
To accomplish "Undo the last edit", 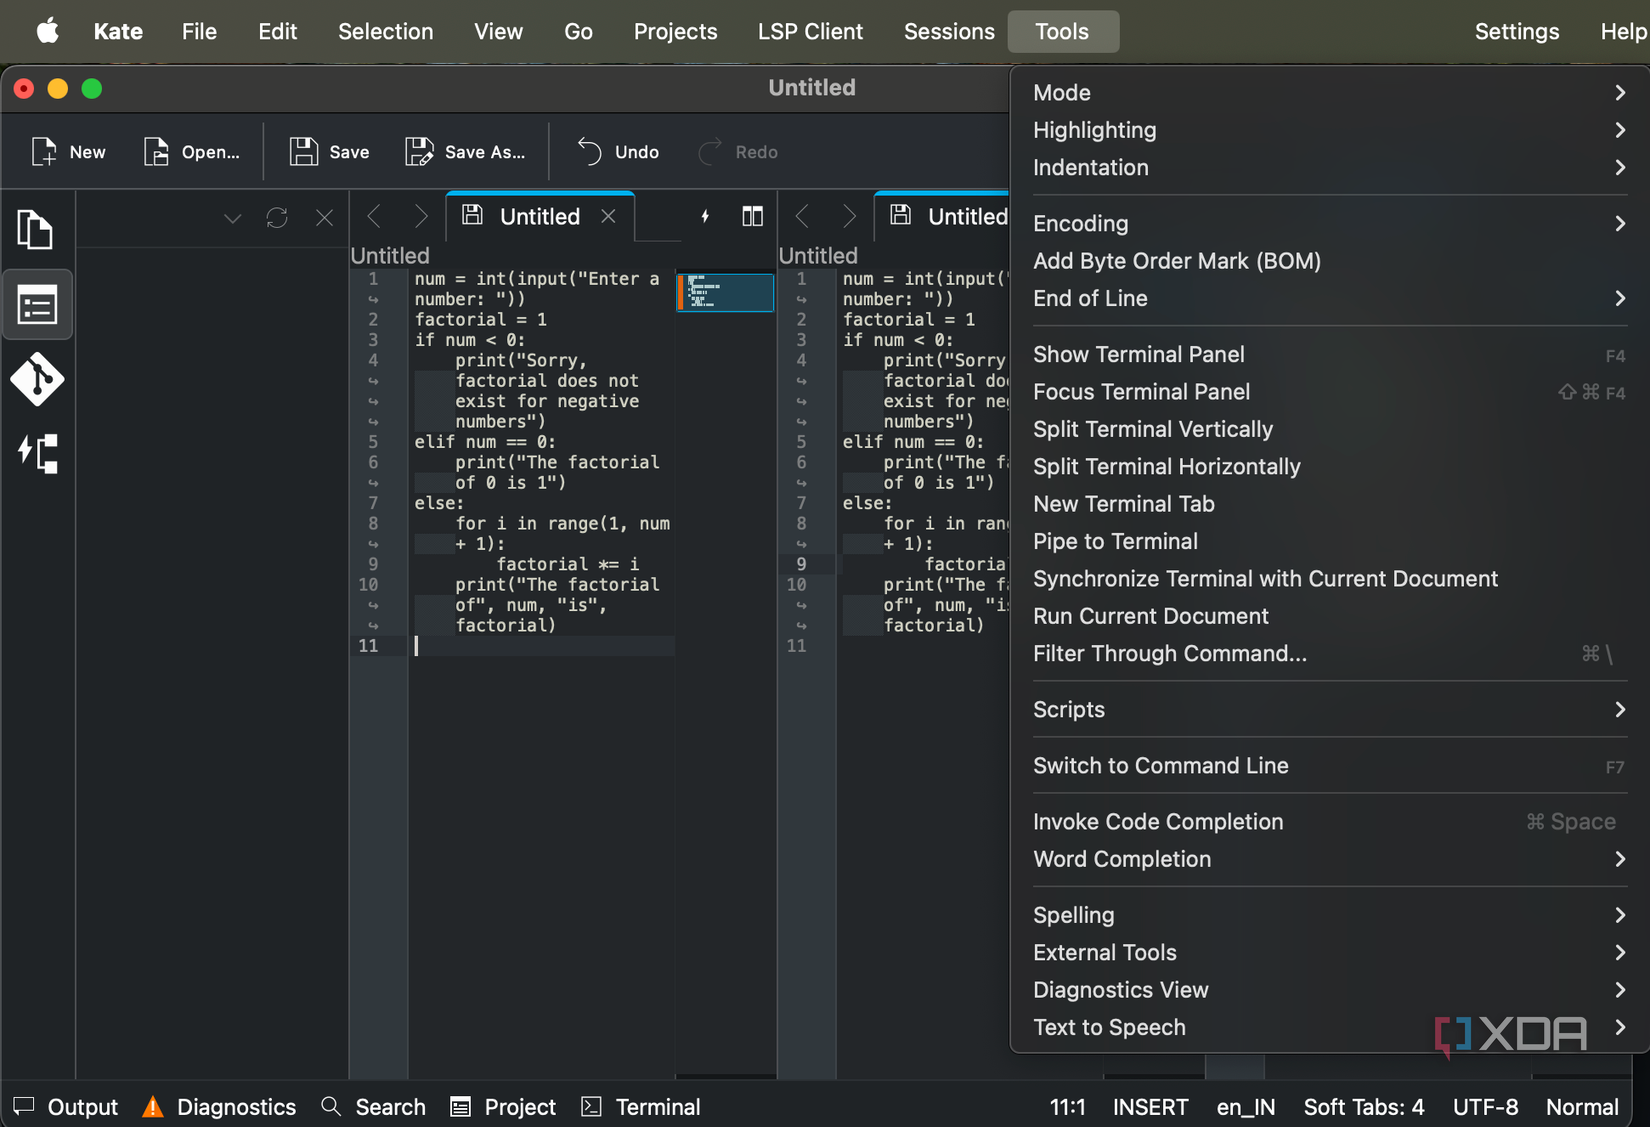I will tap(617, 151).
